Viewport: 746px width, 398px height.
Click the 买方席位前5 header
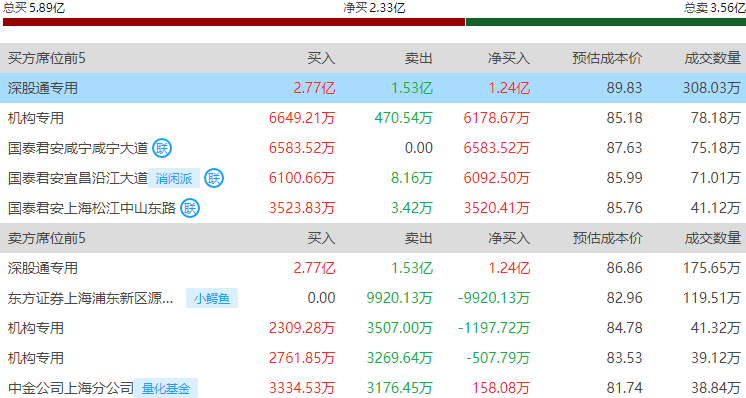coord(47,58)
